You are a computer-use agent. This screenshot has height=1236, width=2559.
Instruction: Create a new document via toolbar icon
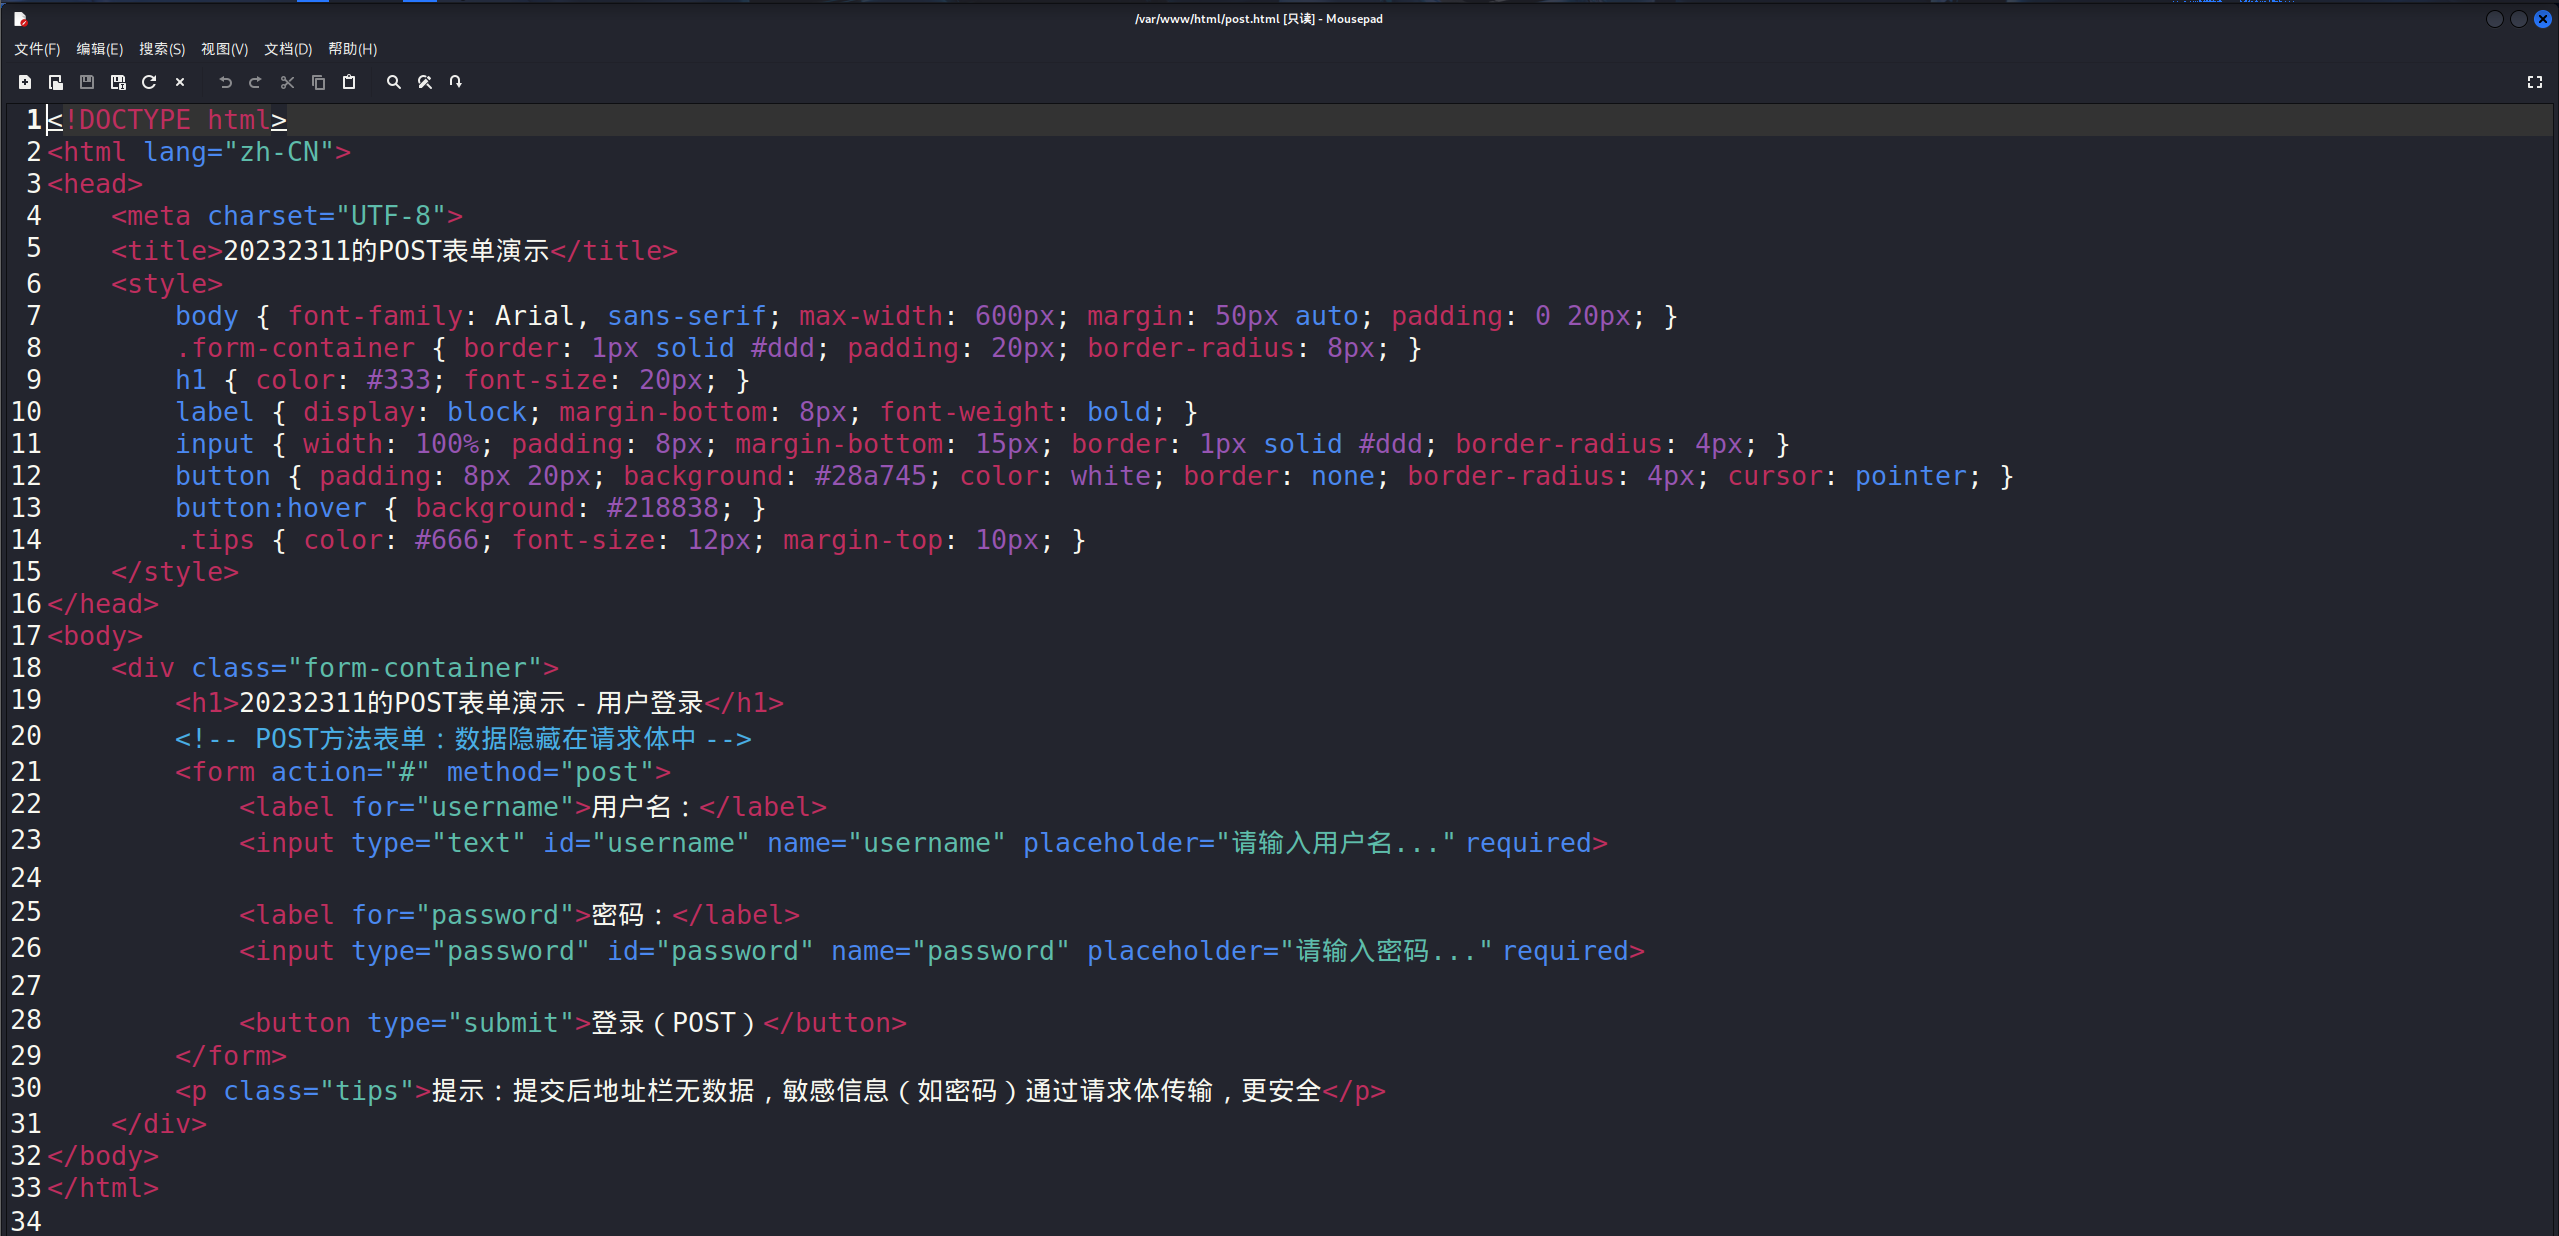pos(25,82)
